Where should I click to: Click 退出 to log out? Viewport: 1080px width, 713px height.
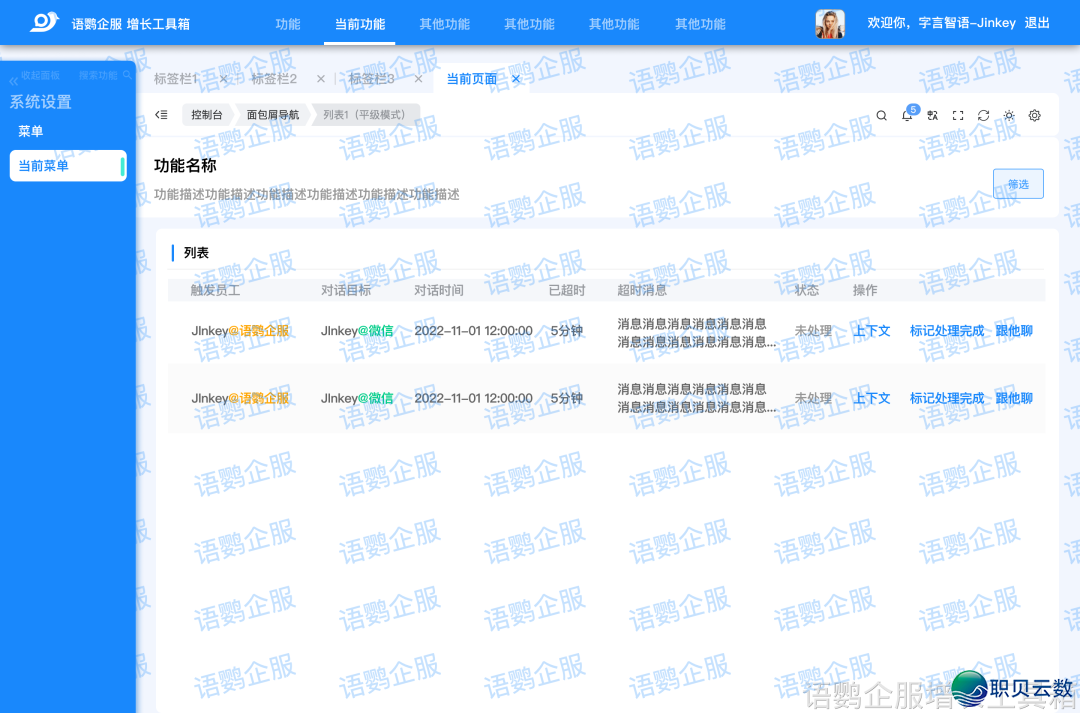tap(1037, 23)
